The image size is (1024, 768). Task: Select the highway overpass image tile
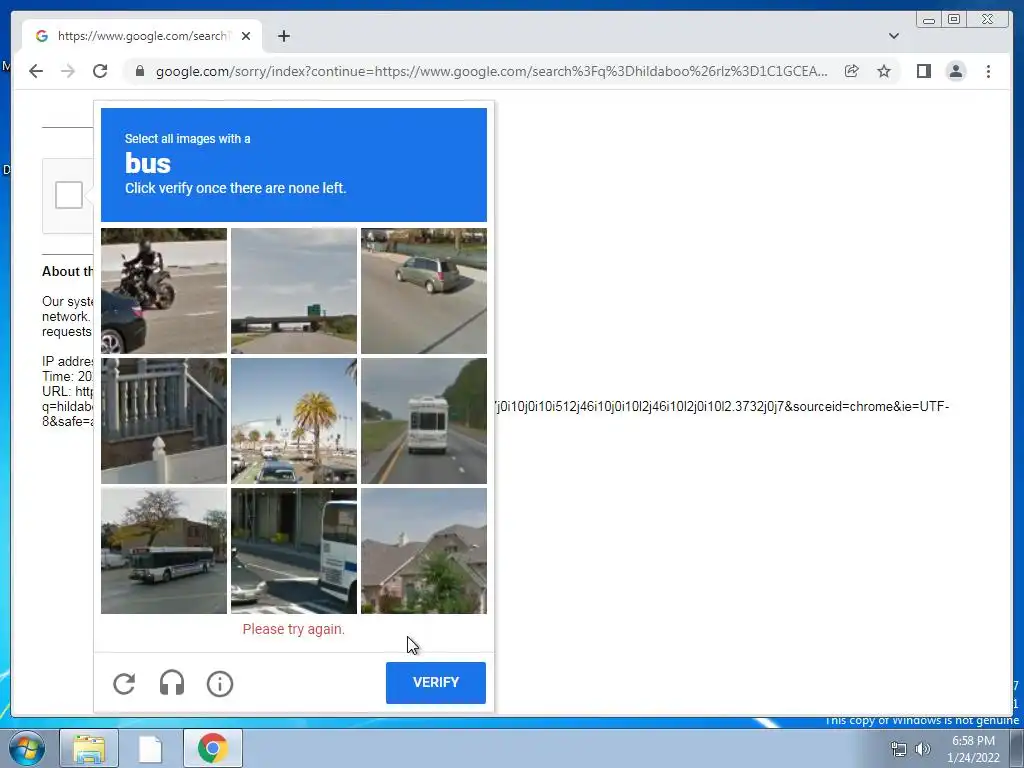294,291
